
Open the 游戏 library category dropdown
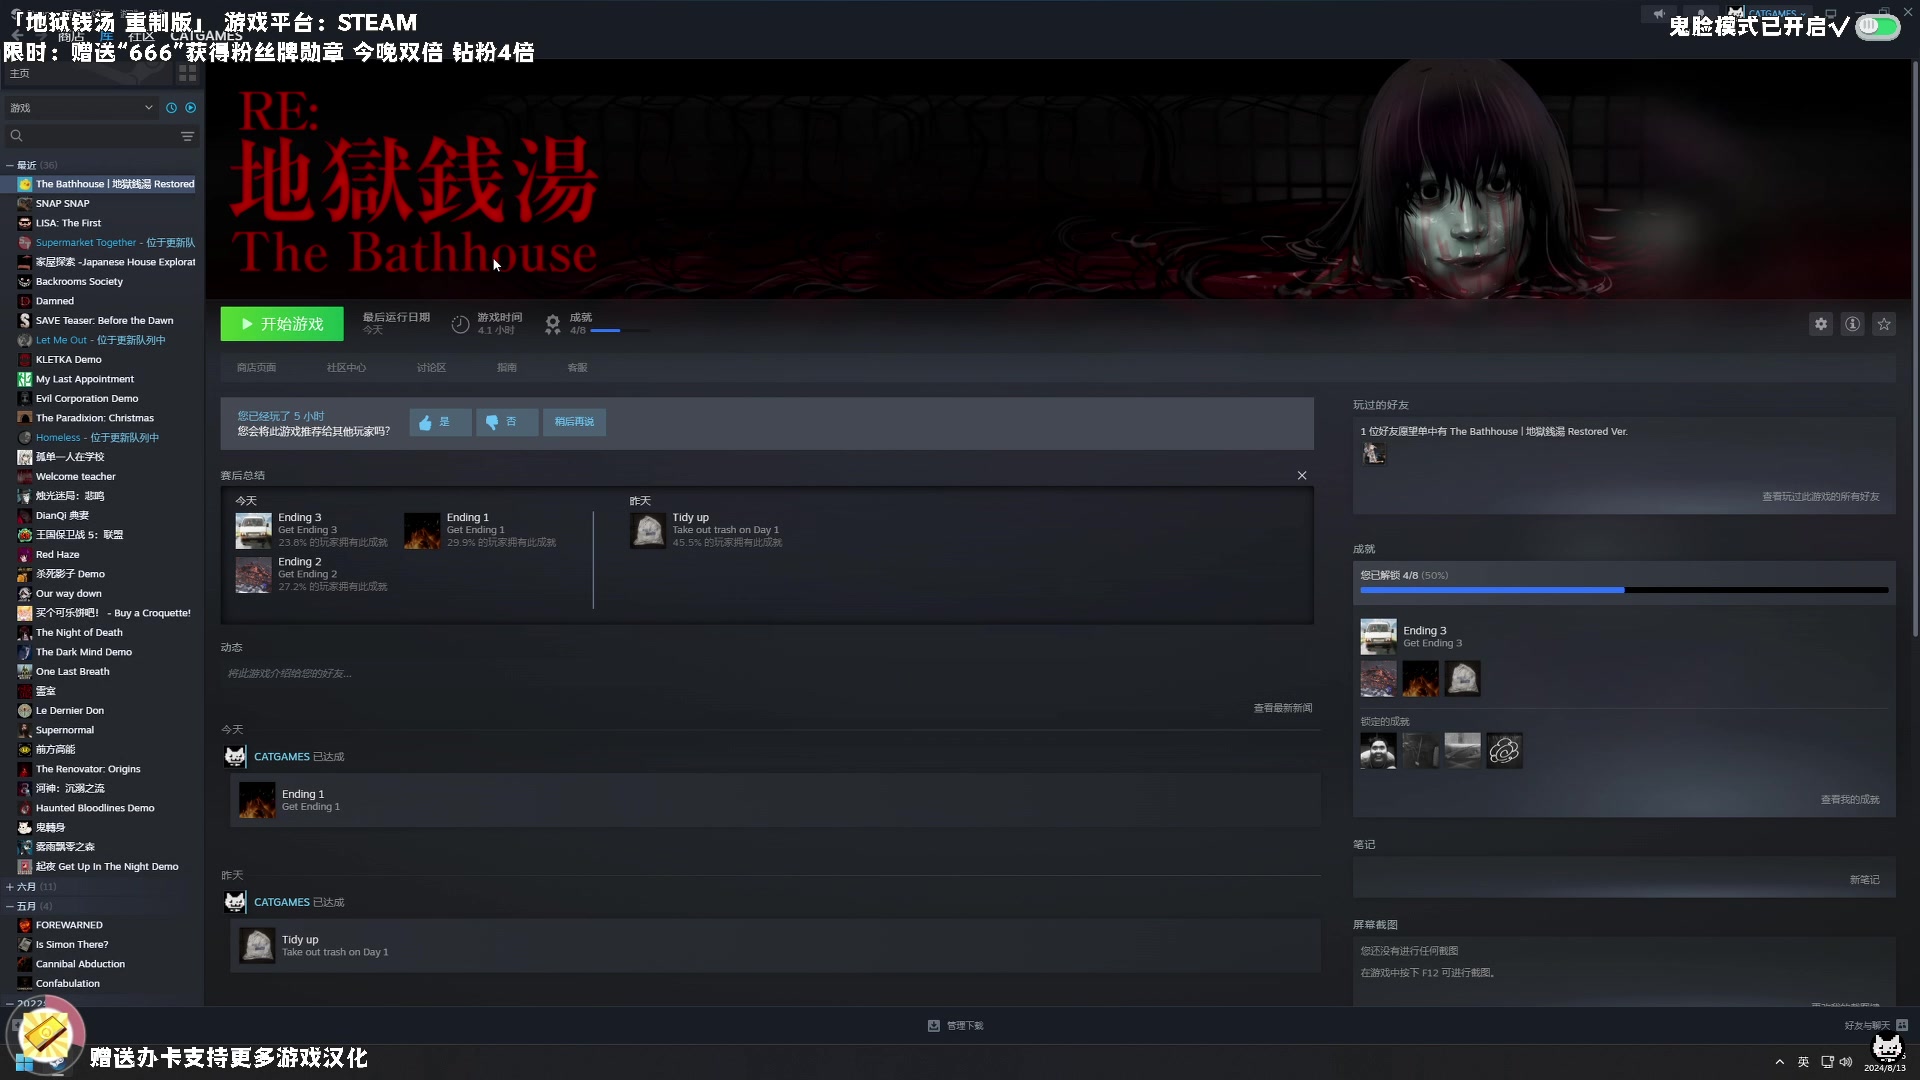(80, 108)
